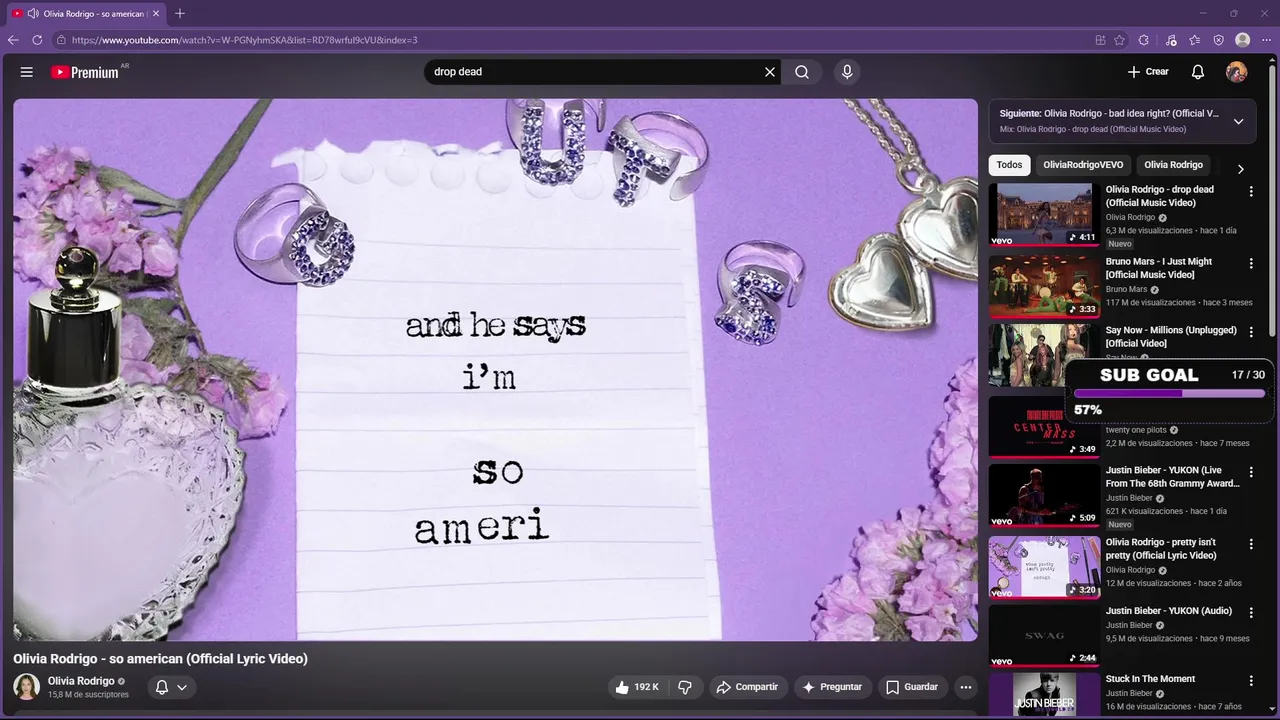
Task: Play drop dead Official Music Video thumbnail
Action: tap(1044, 214)
